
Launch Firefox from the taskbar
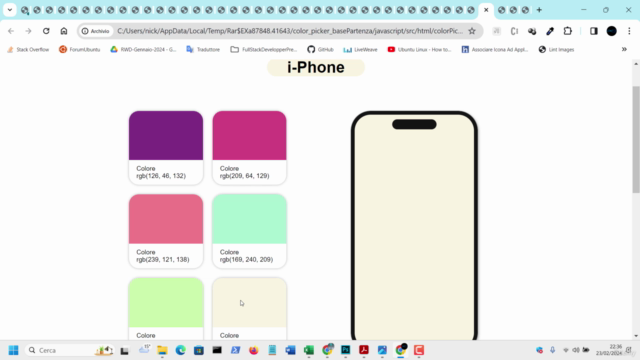[254, 350]
